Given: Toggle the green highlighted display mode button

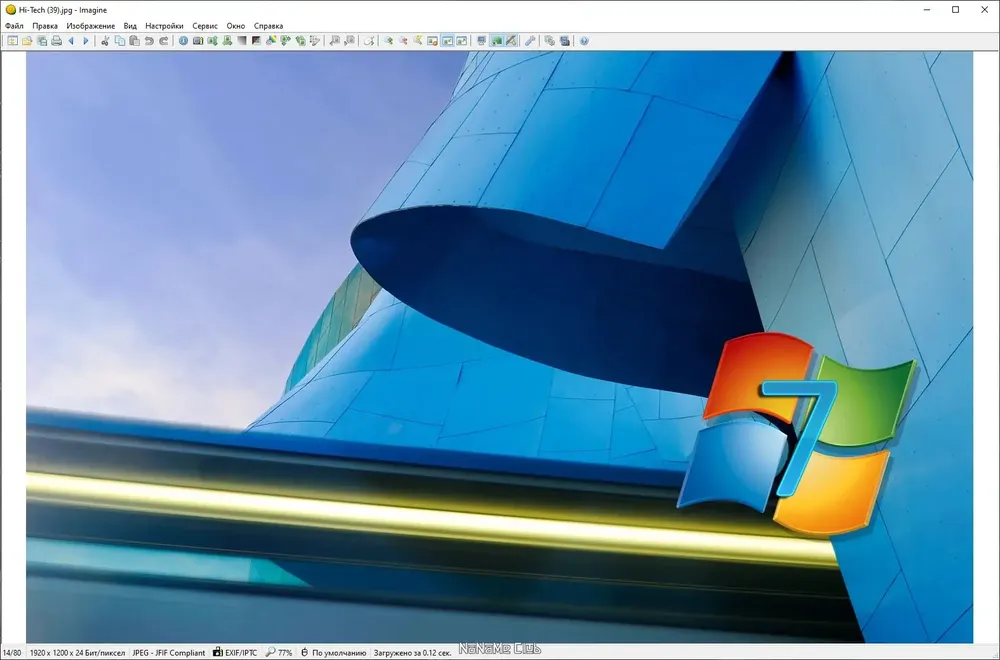Looking at the screenshot, I should [496, 41].
